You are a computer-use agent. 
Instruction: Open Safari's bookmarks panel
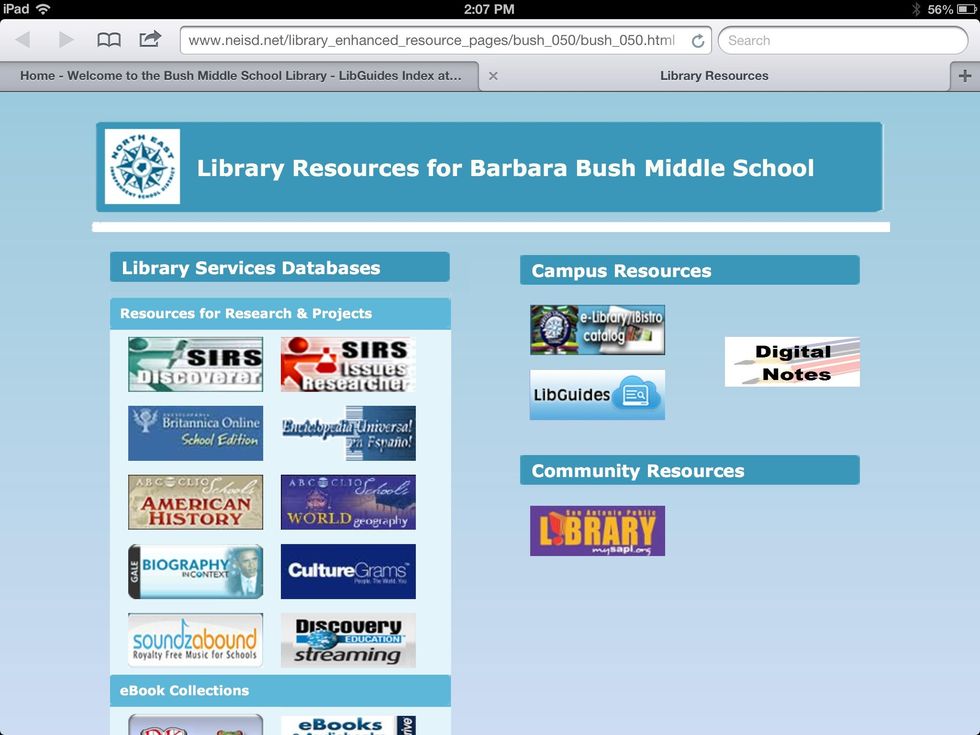(109, 40)
